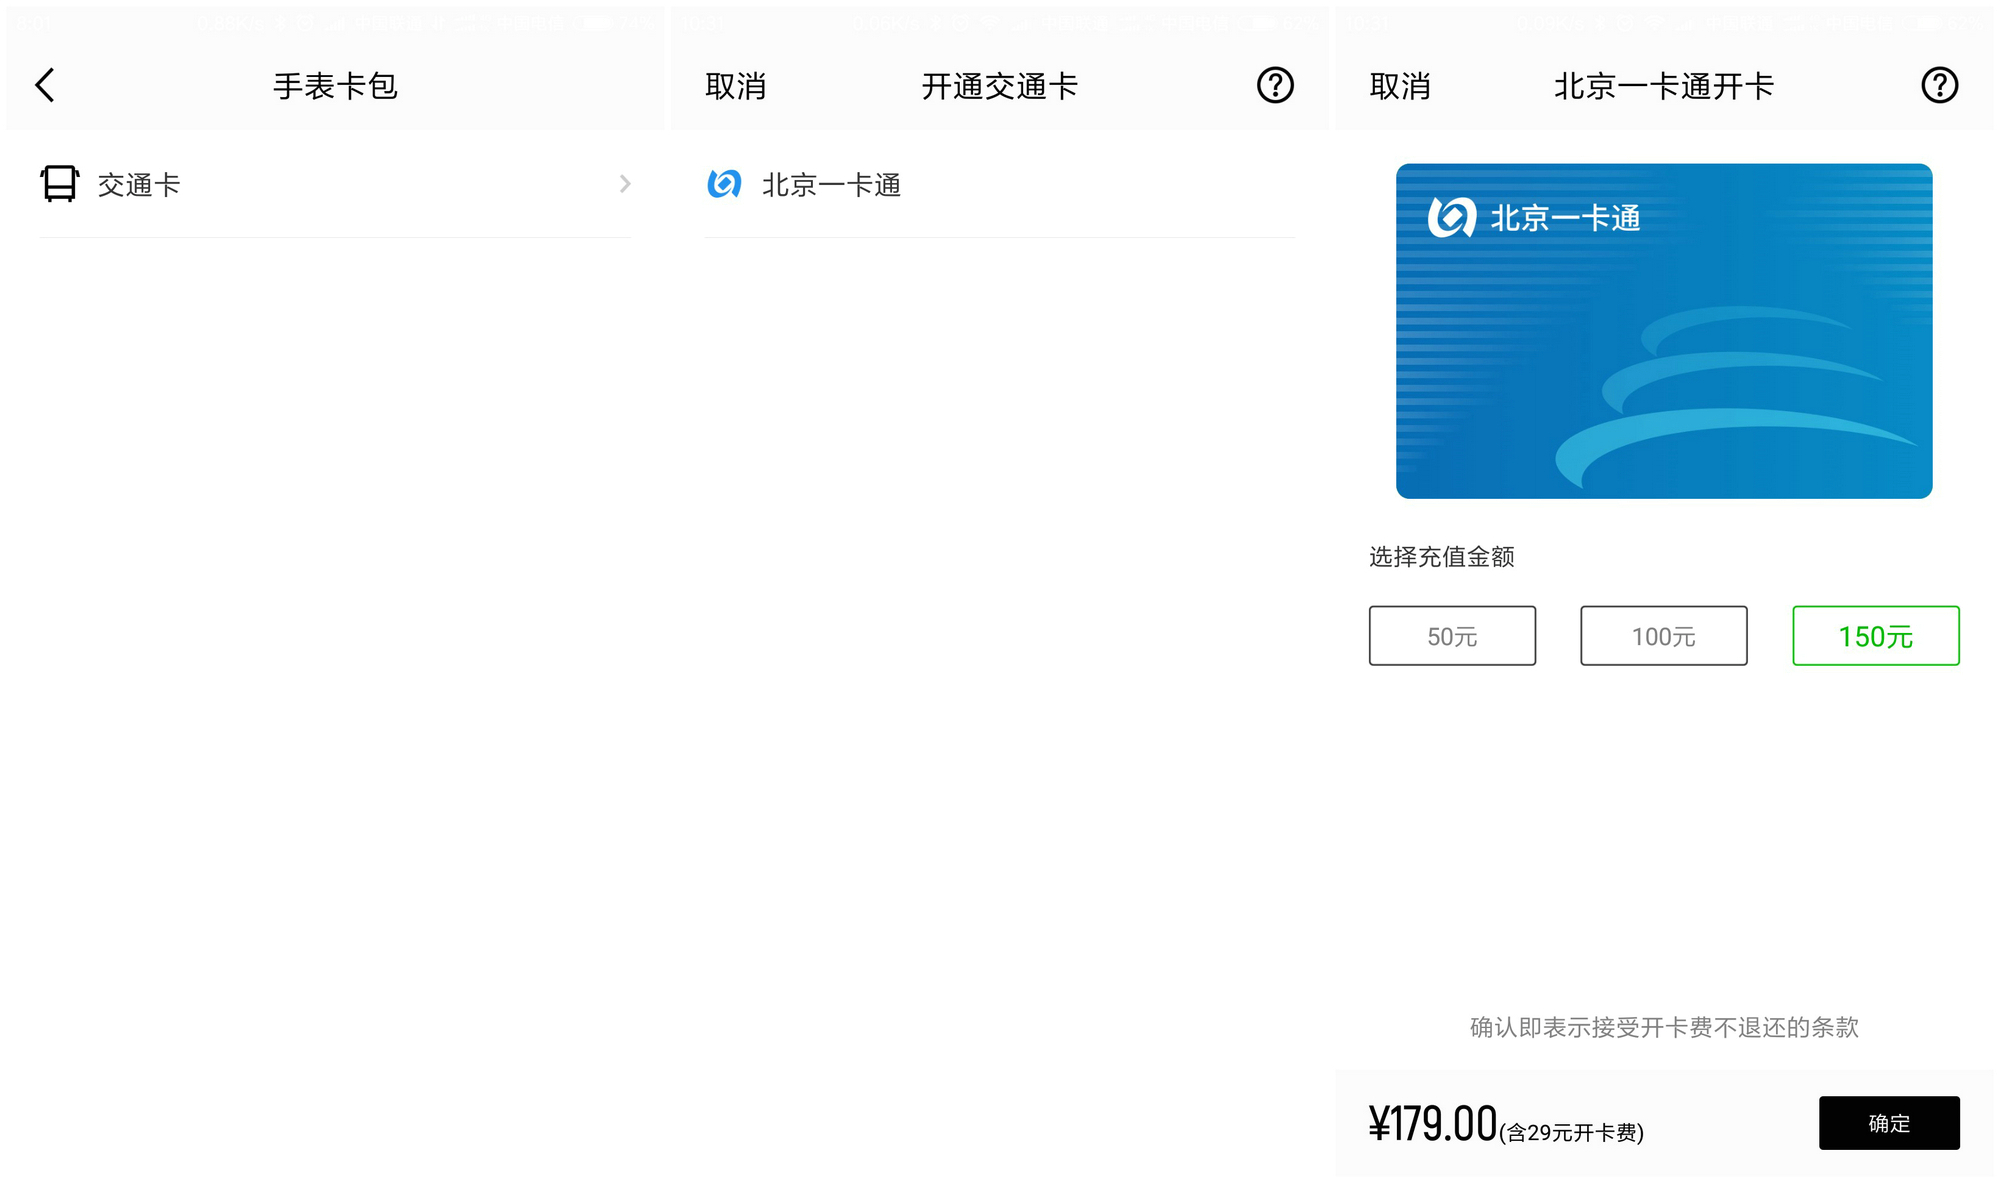Select the 150元 recharge amount
Viewport: 2000px width, 1183px height.
click(x=1875, y=636)
